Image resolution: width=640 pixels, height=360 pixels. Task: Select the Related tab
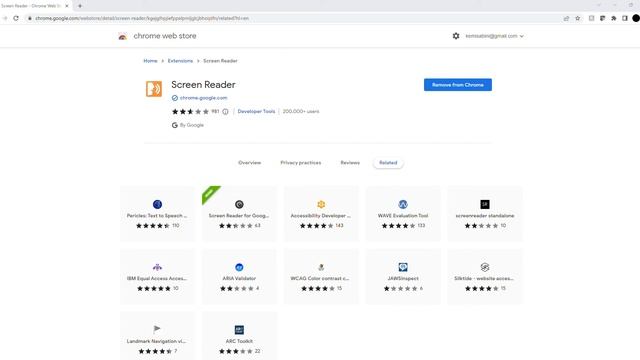[x=388, y=162]
